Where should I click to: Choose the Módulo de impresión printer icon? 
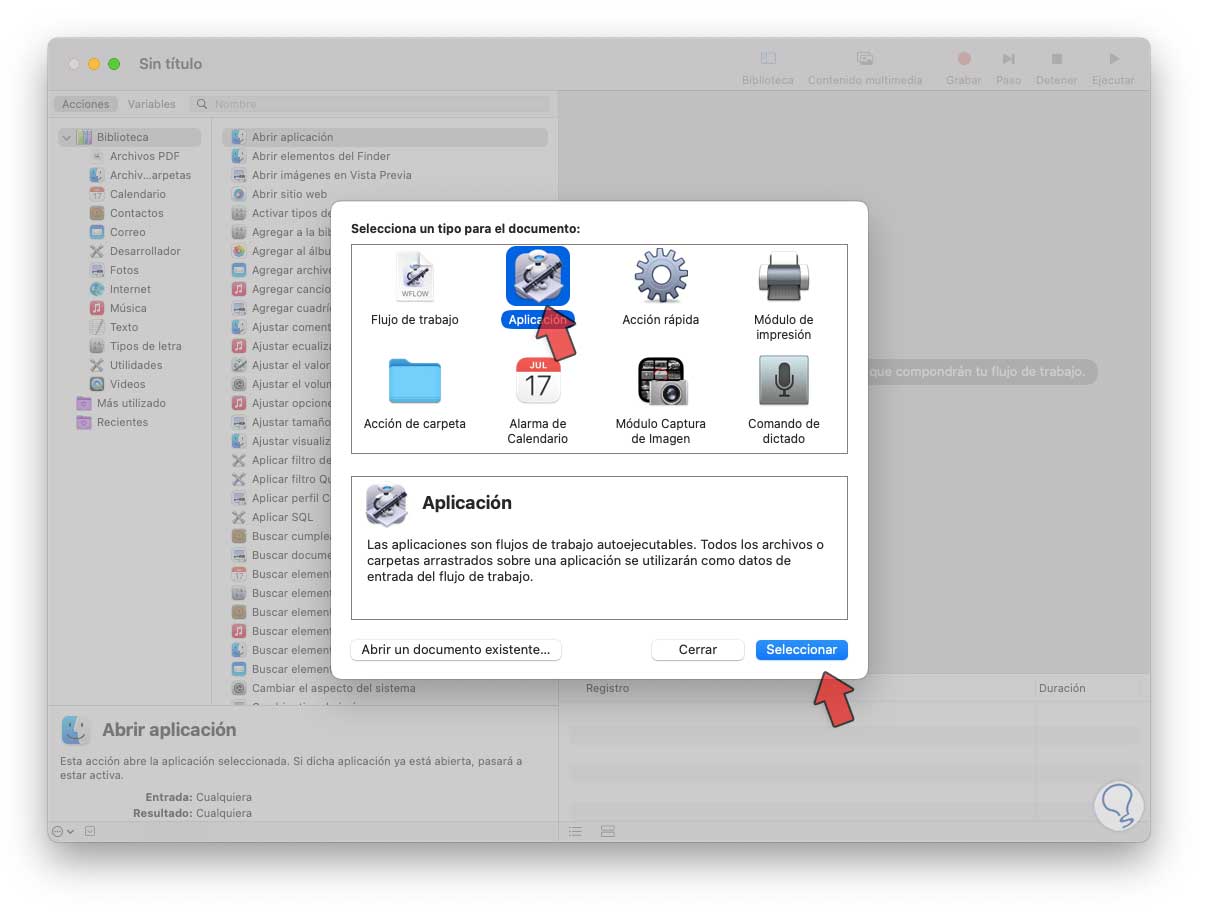(784, 276)
